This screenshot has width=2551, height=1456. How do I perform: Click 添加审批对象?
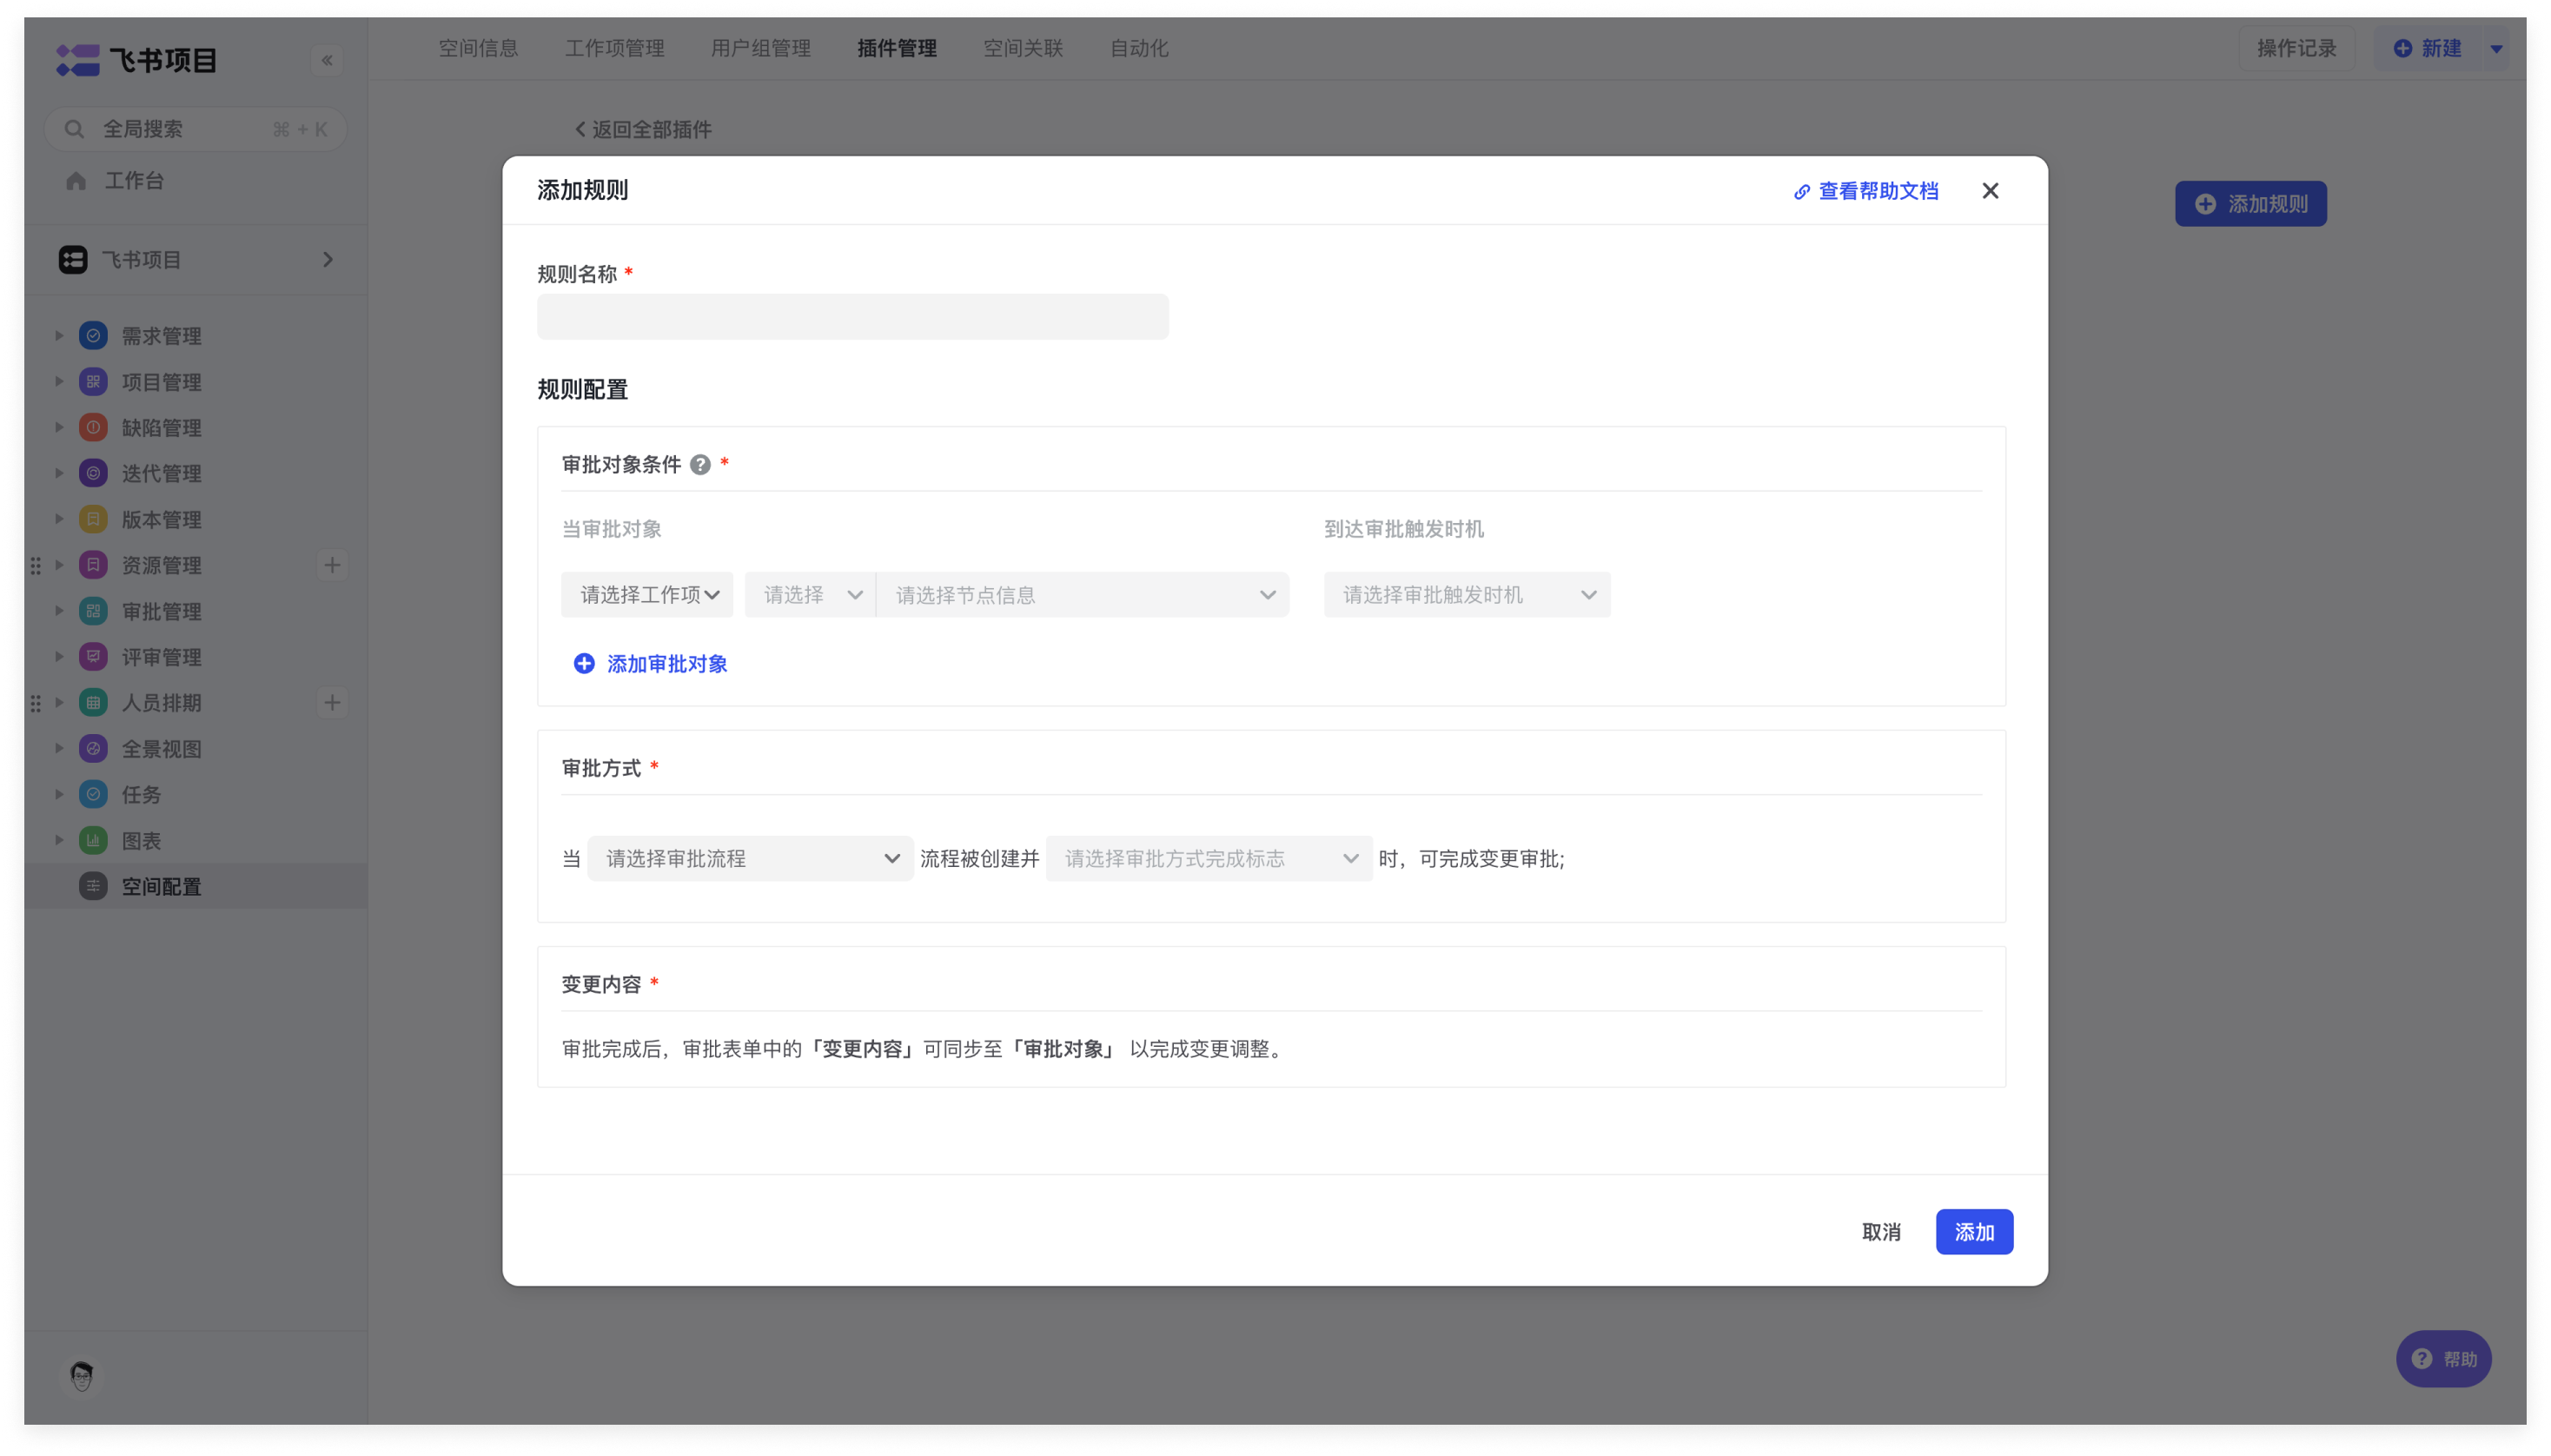[x=650, y=664]
